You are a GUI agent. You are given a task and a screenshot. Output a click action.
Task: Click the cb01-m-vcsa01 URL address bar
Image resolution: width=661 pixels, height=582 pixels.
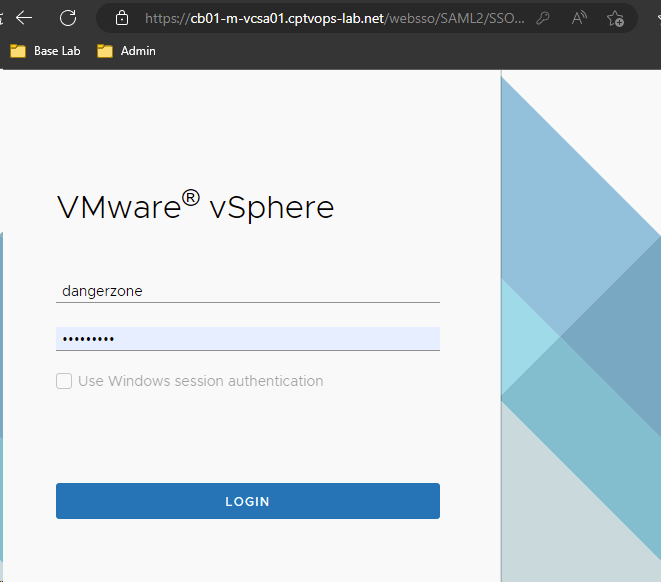point(330,18)
